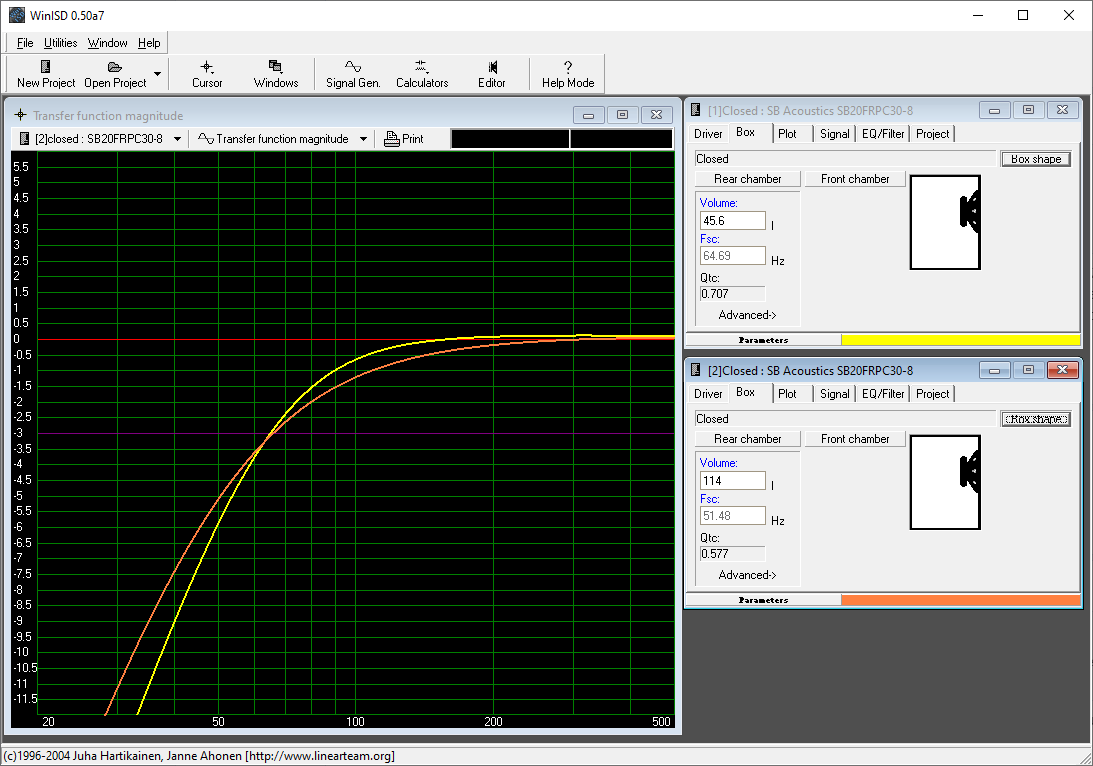Maximize the WinISD main window
Image resolution: width=1093 pixels, height=766 pixels.
[x=1023, y=15]
